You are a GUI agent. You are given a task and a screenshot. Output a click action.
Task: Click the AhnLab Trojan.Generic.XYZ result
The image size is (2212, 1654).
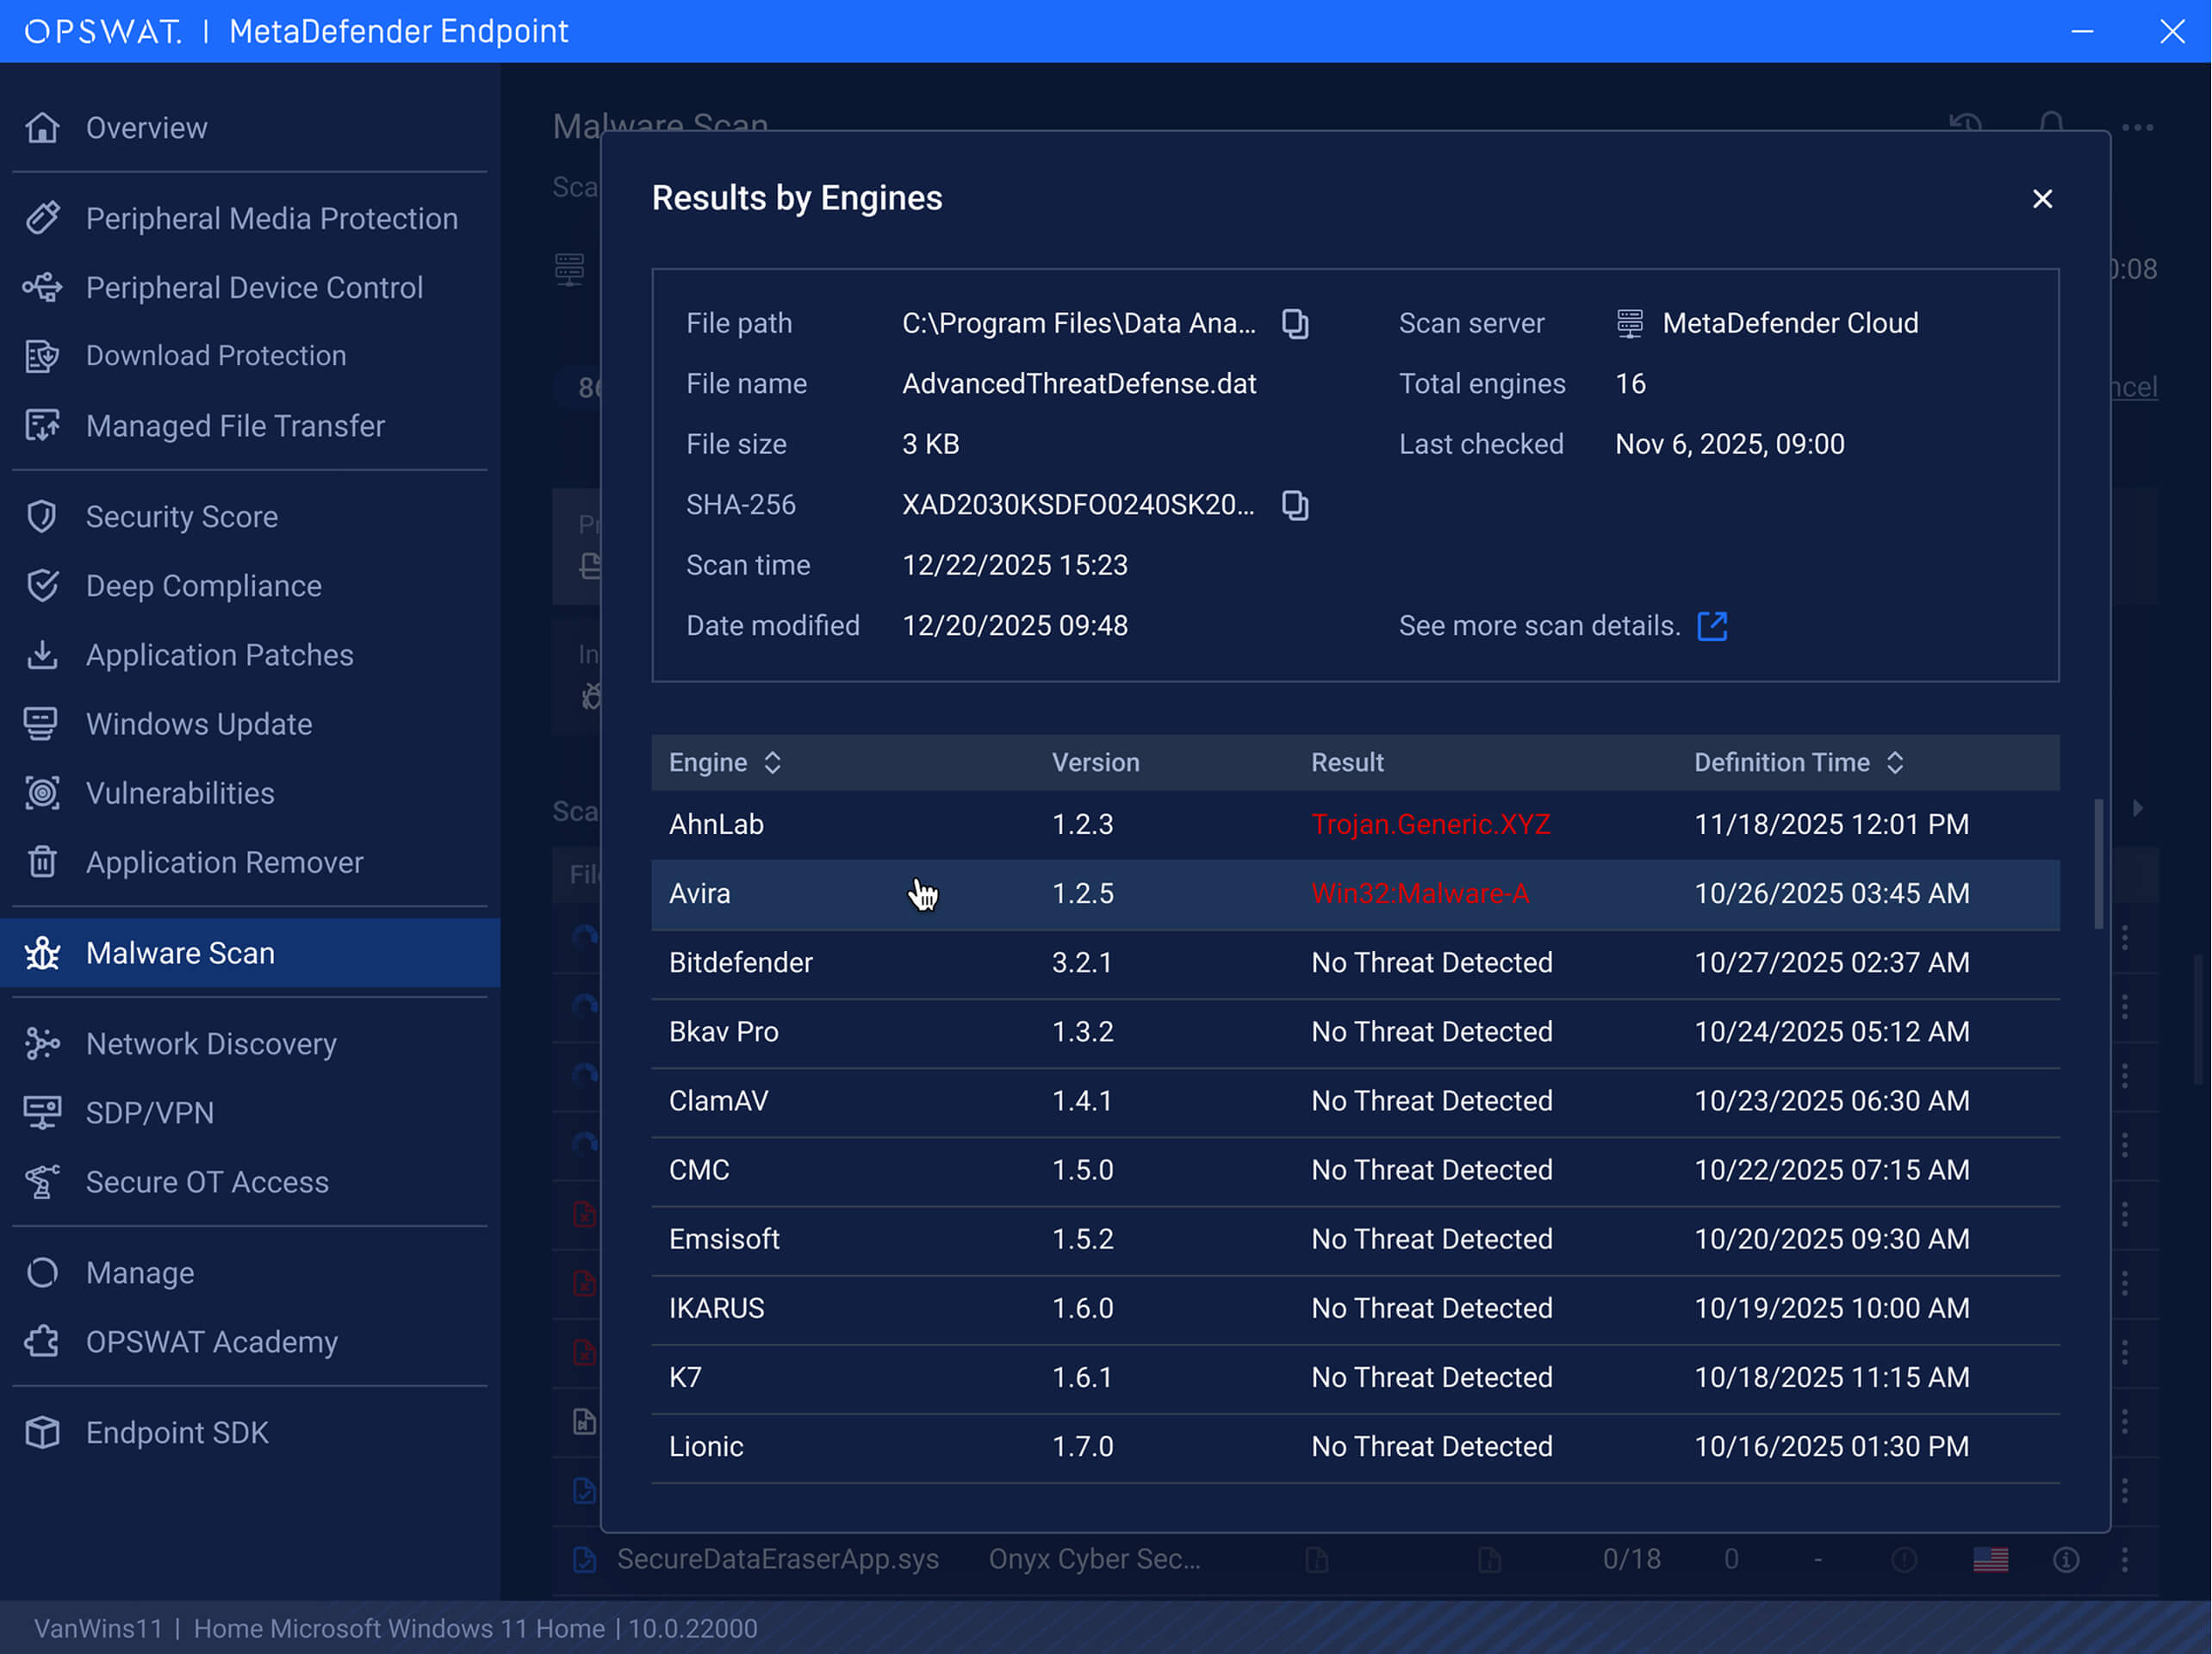tap(1430, 825)
